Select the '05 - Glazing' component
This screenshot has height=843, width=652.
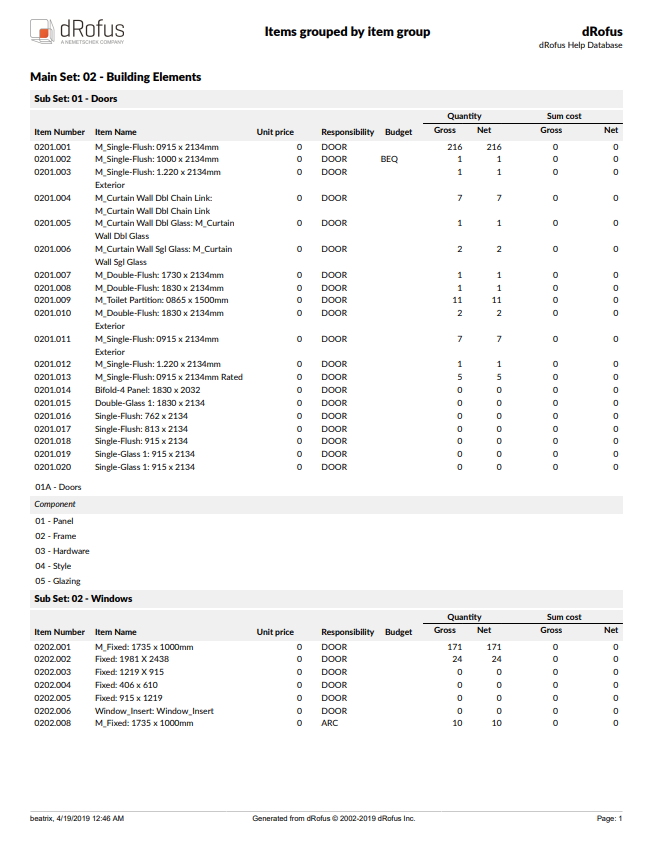pos(58,581)
